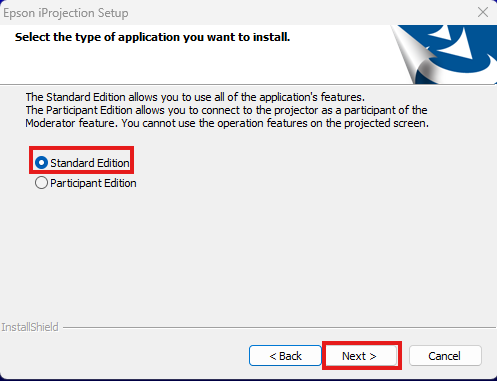The image size is (497, 381).
Task: Close the Epson iProjection Setup window
Action: click(483, 12)
